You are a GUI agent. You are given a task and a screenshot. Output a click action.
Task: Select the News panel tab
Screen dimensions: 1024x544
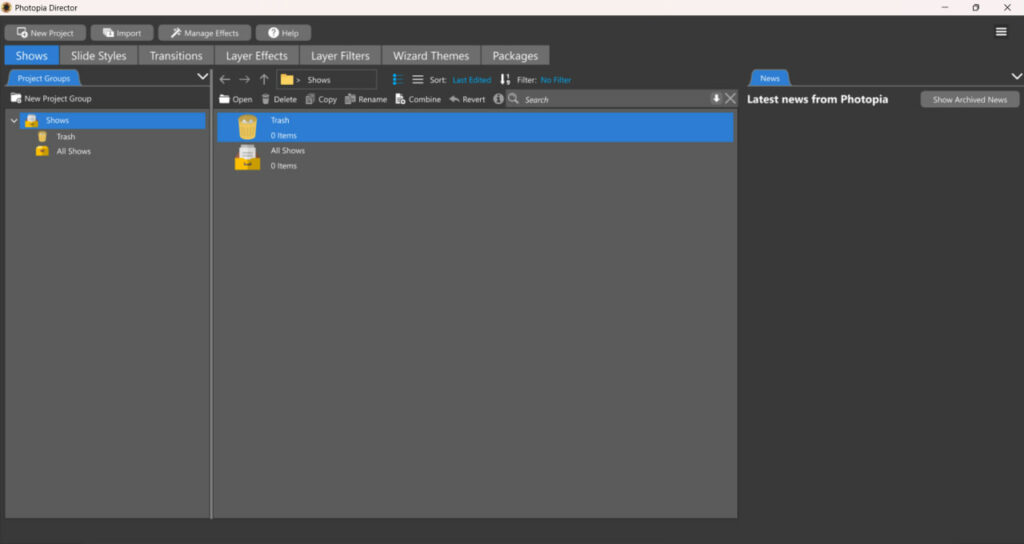pos(770,78)
